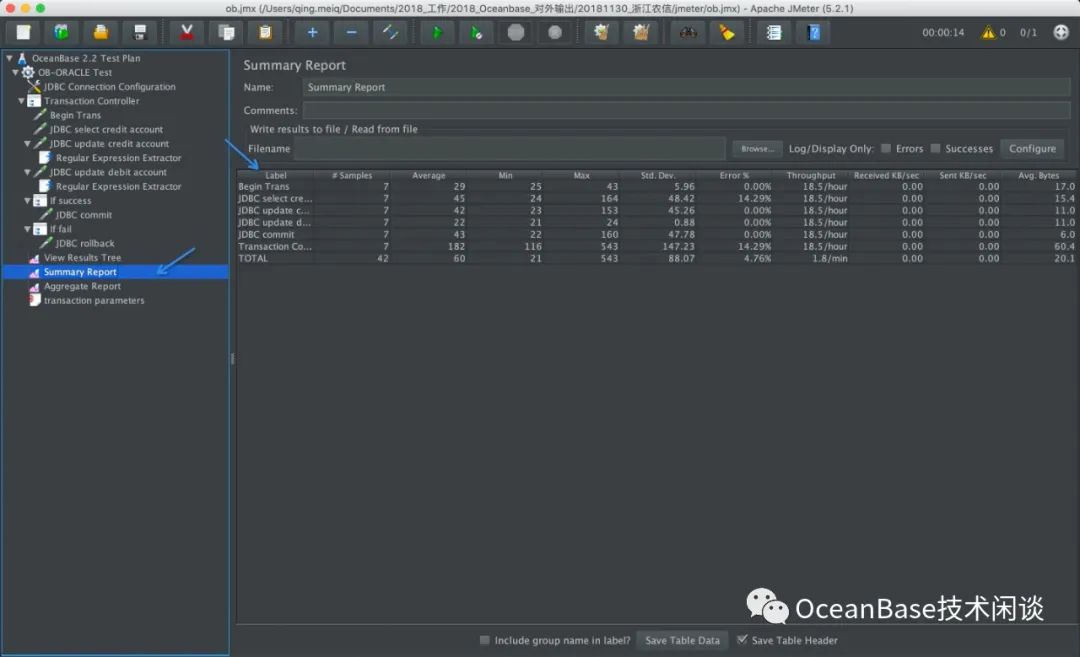Image resolution: width=1080 pixels, height=657 pixels.
Task: Select Aggregate Report in the tree
Action: (82, 286)
